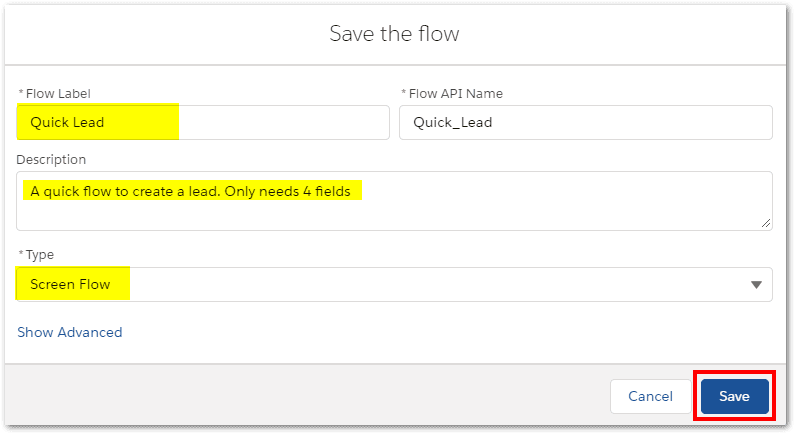Screen dimensions: 795x434
Task: Click the required asterisk beside Flow API Name
Action: point(403,94)
